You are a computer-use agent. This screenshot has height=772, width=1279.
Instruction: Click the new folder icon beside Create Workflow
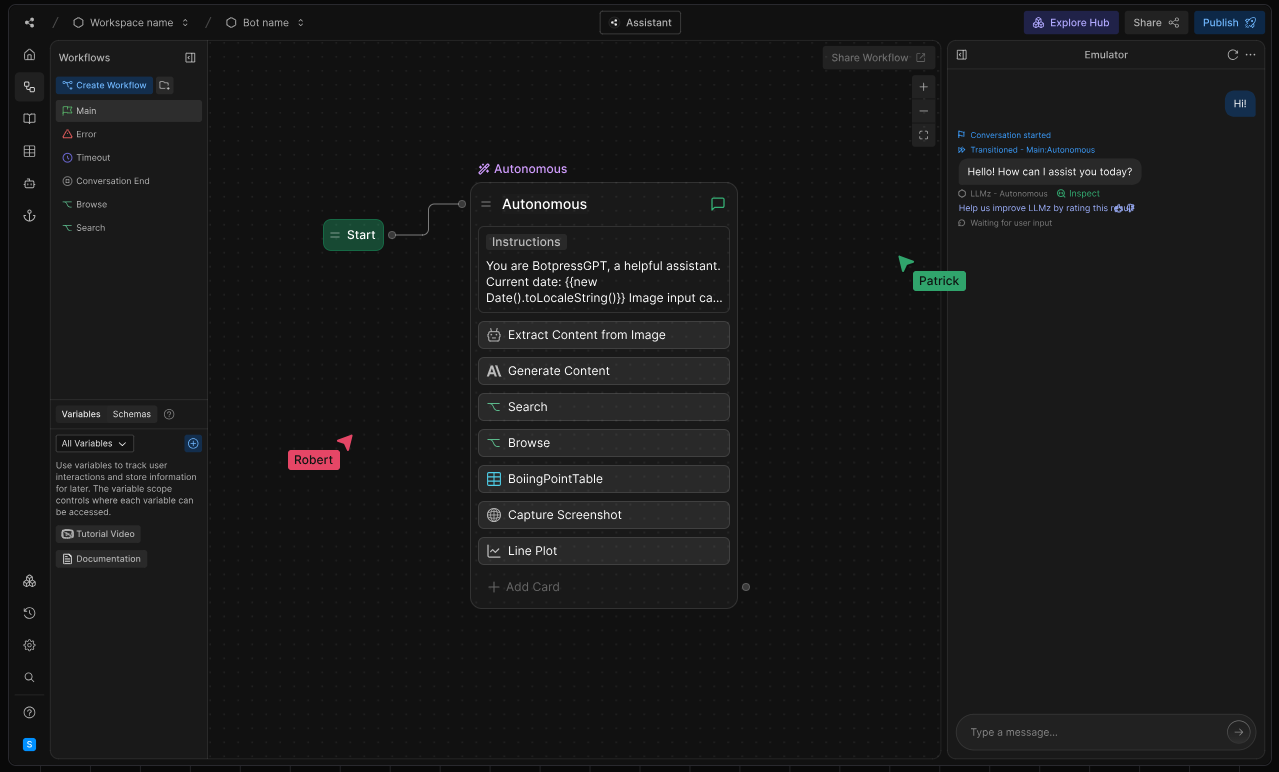point(165,85)
